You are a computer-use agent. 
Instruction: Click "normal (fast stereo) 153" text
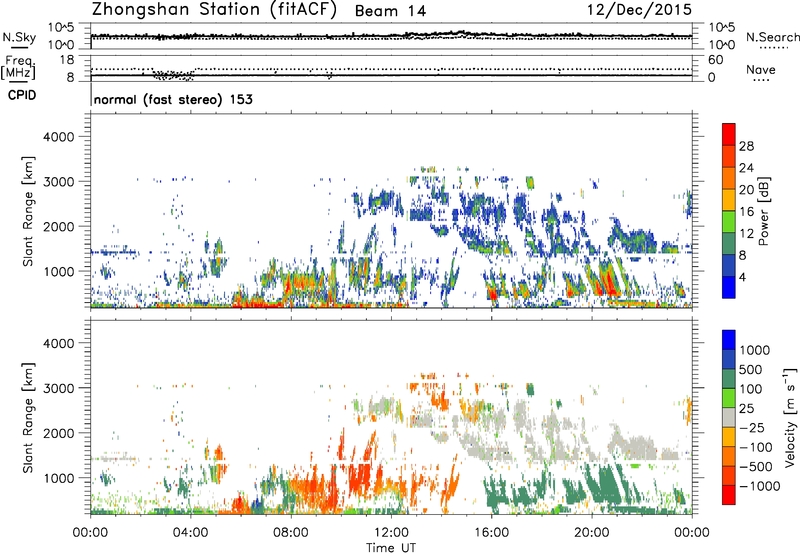pyautogui.click(x=173, y=99)
